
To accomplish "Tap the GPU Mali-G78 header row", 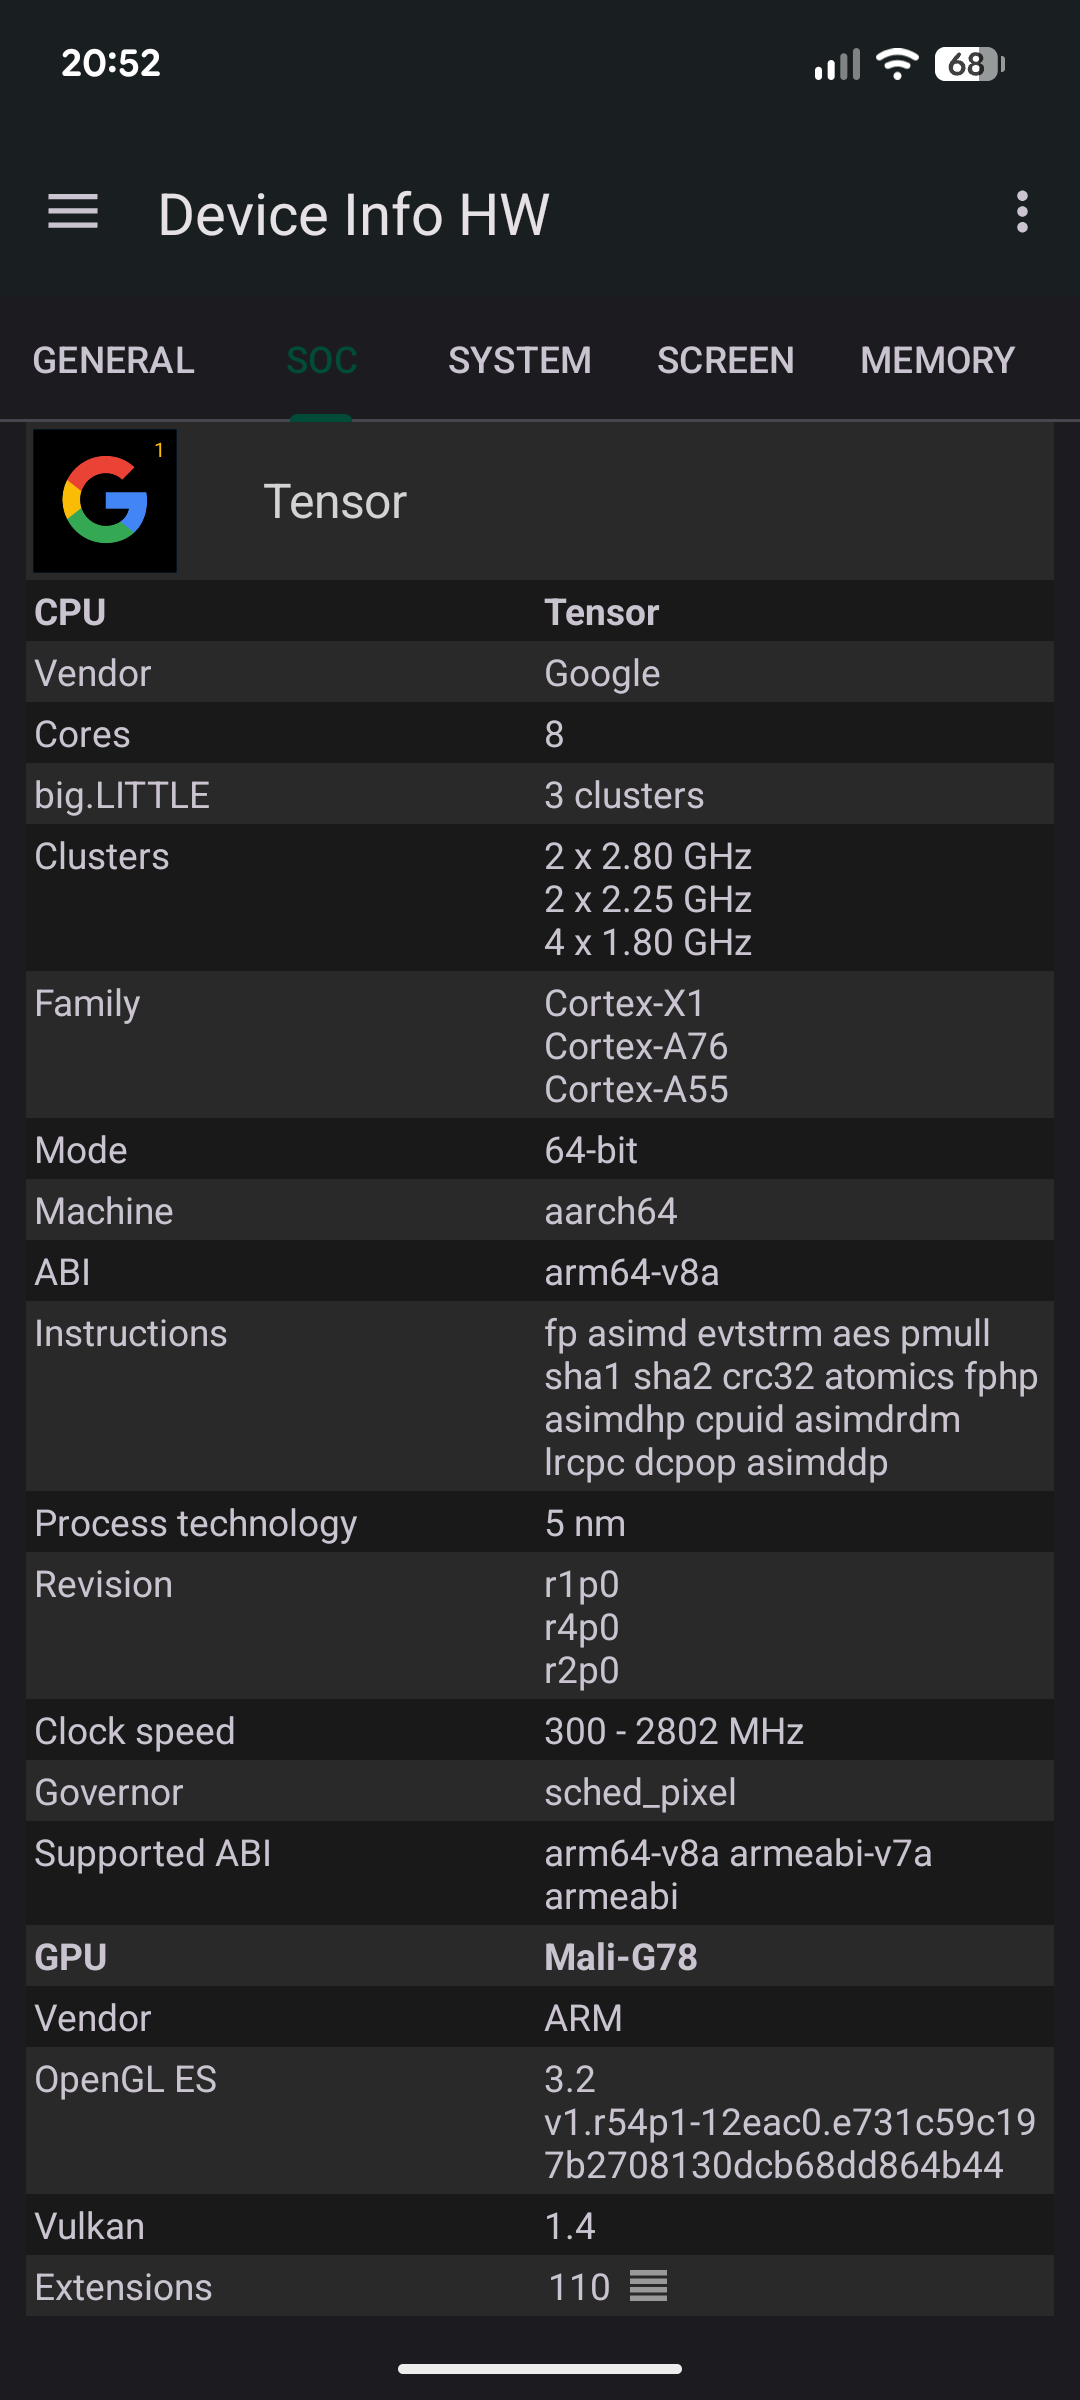I will [540, 1957].
